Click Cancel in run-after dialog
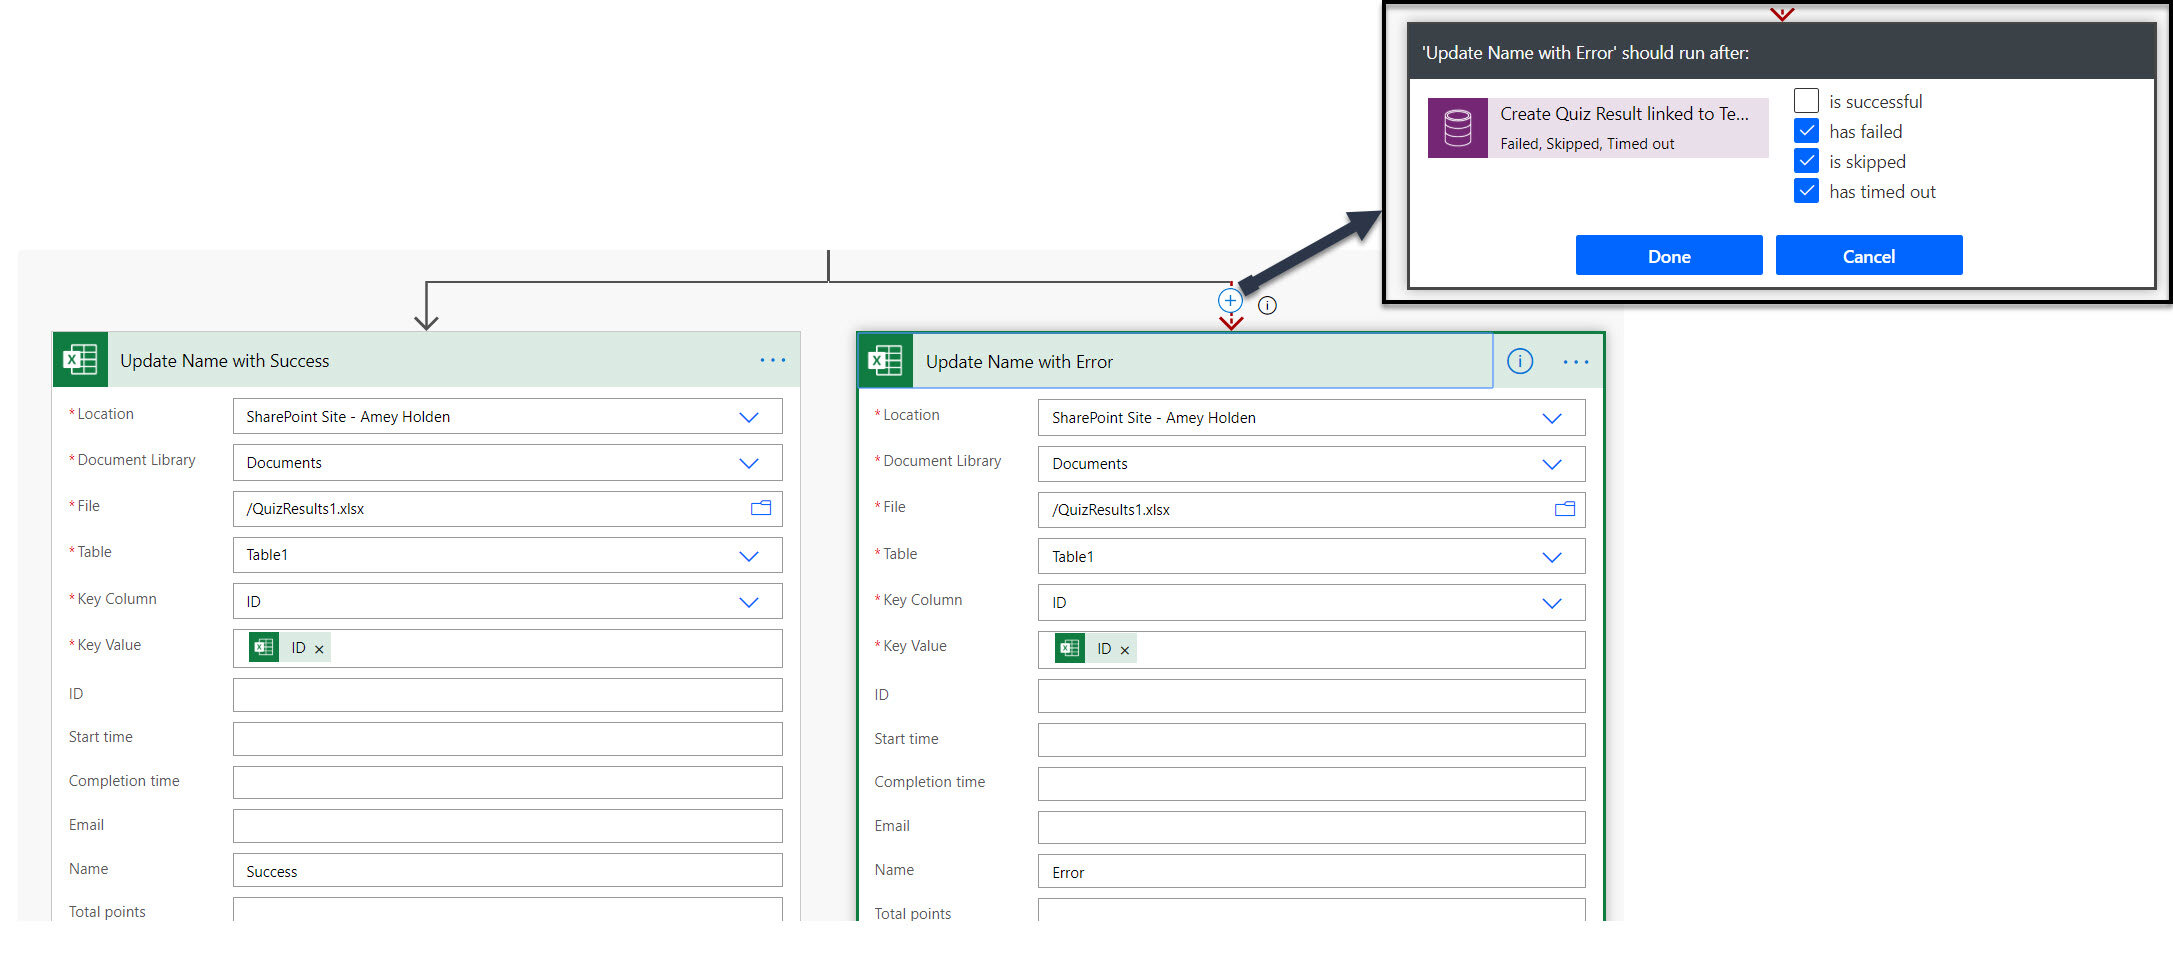This screenshot has width=2173, height=954. point(1869,255)
